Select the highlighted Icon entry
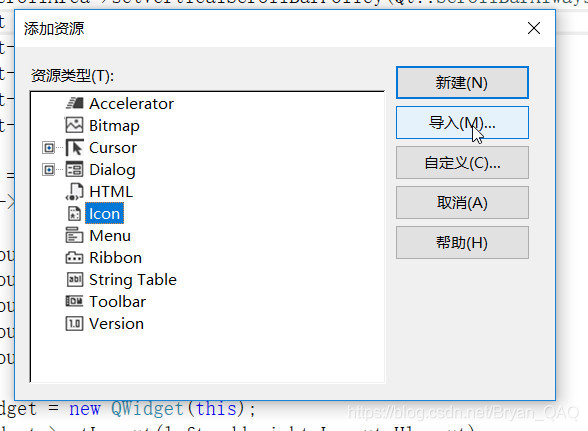Image resolution: width=588 pixels, height=431 pixels. (x=104, y=213)
